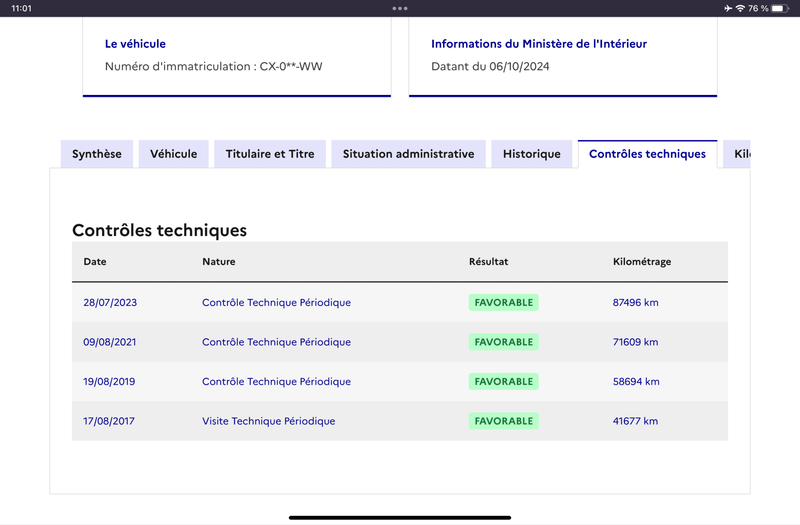Screen dimensions: 800x525
Task: Tap the home indicator bar at bottom
Action: (x=400, y=517)
